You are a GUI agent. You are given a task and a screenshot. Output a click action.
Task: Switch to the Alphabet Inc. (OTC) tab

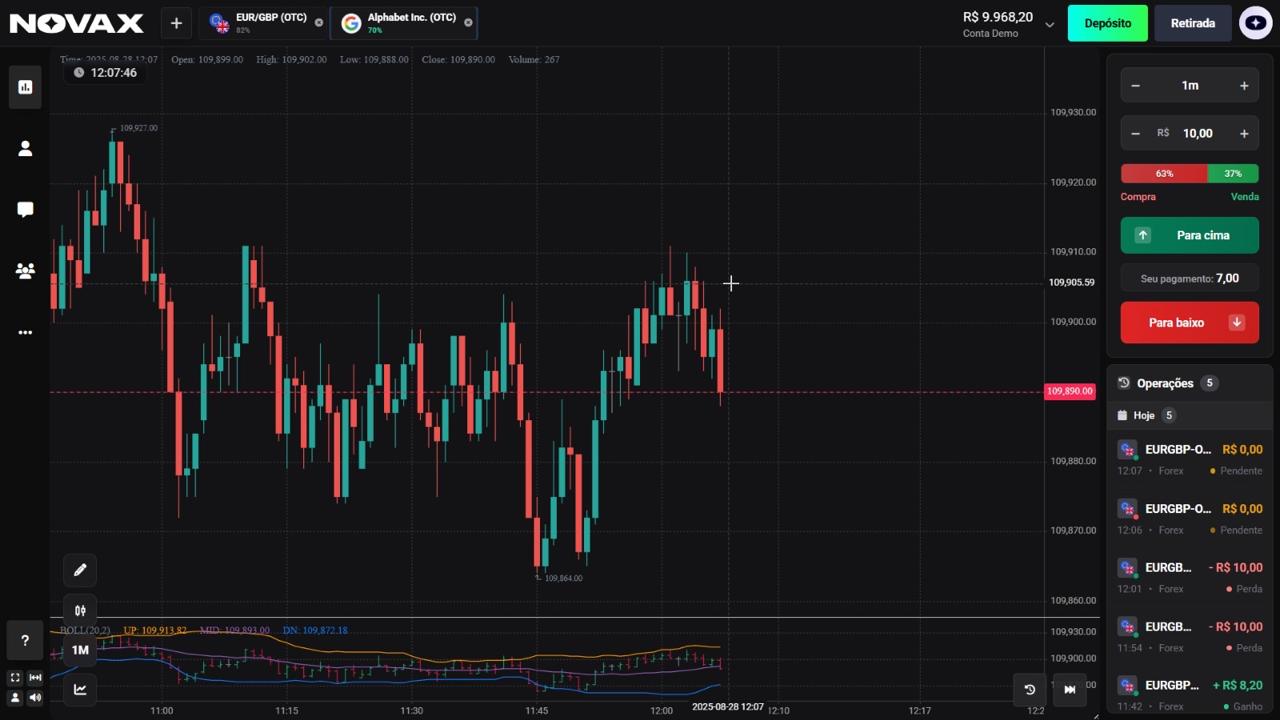(x=404, y=23)
